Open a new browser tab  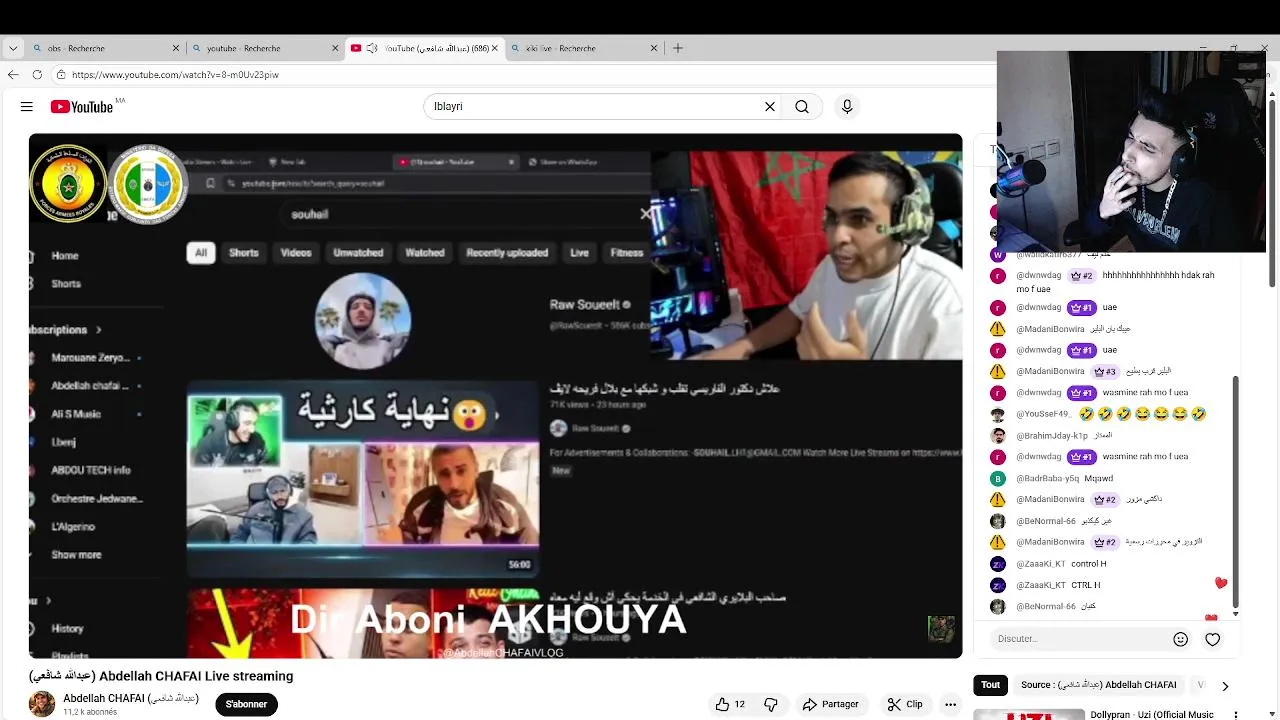click(x=678, y=48)
